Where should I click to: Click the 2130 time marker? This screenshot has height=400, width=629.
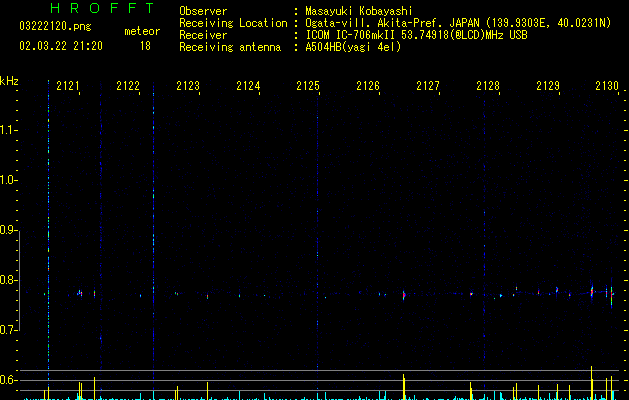607,86
